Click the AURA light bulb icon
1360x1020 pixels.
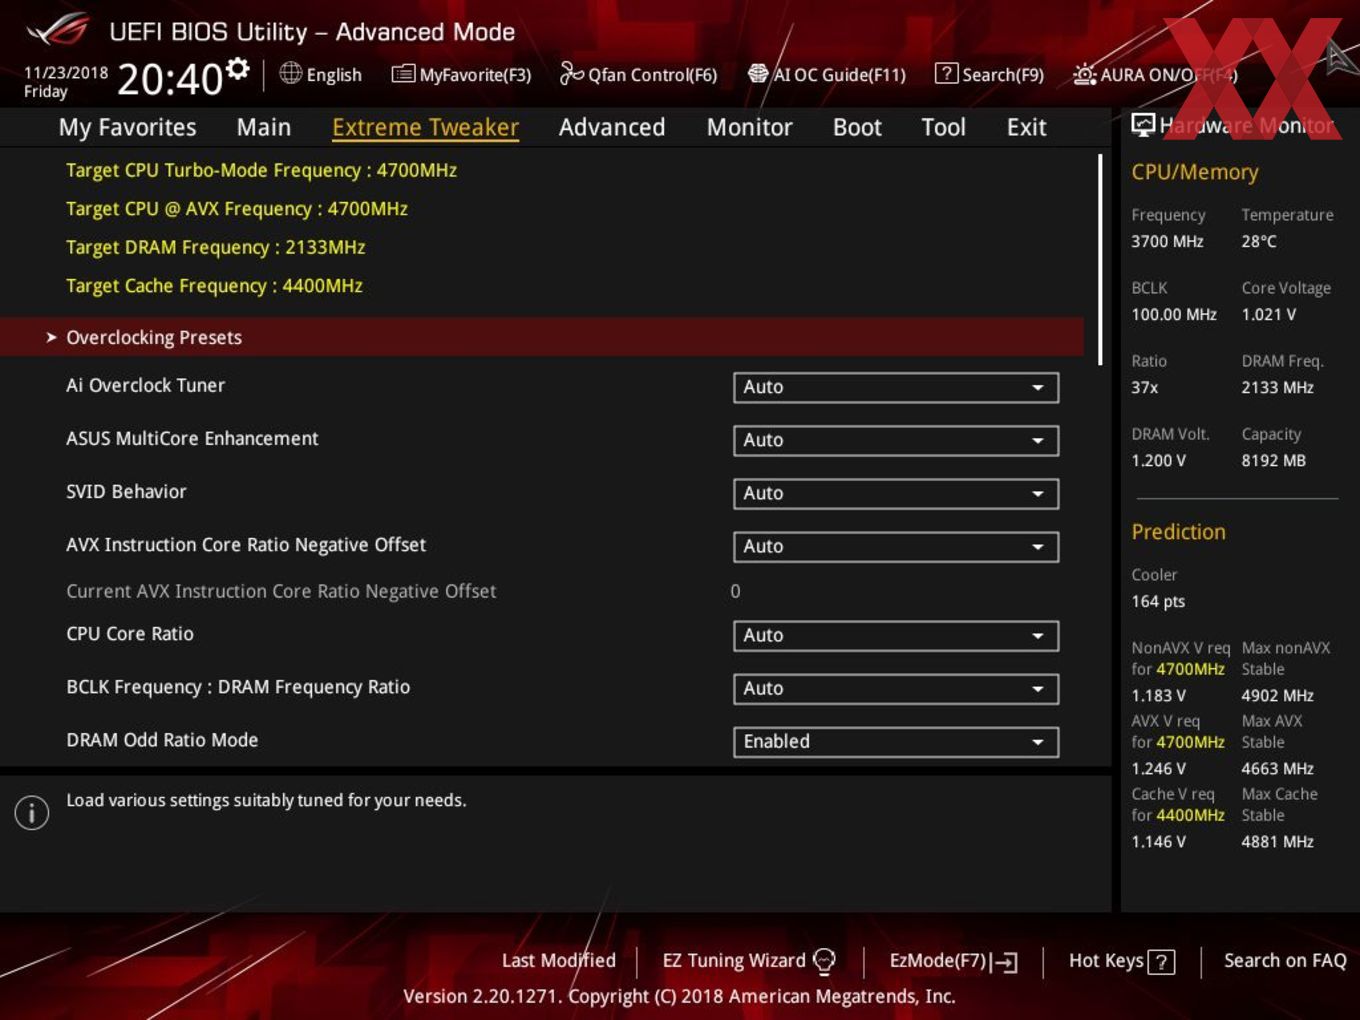1084,74
